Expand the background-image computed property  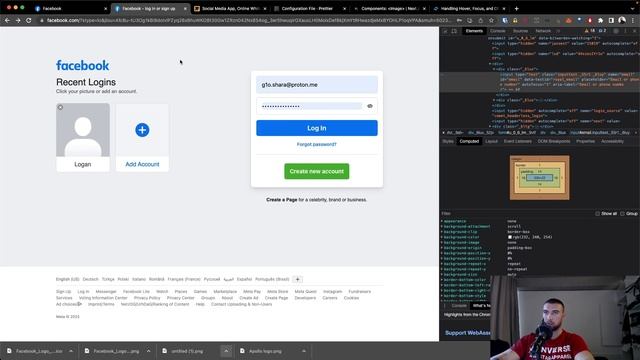[x=442, y=242]
